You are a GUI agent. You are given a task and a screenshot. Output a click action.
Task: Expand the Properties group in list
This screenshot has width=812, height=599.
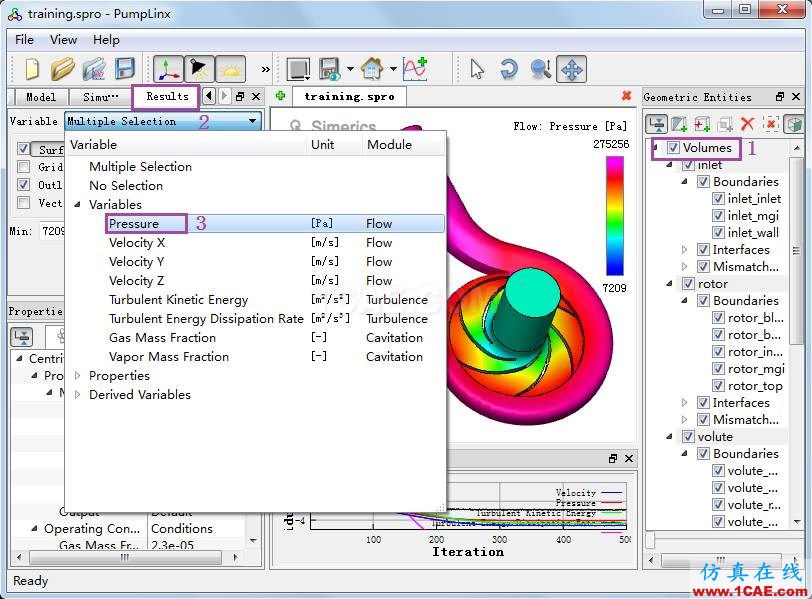(x=78, y=375)
